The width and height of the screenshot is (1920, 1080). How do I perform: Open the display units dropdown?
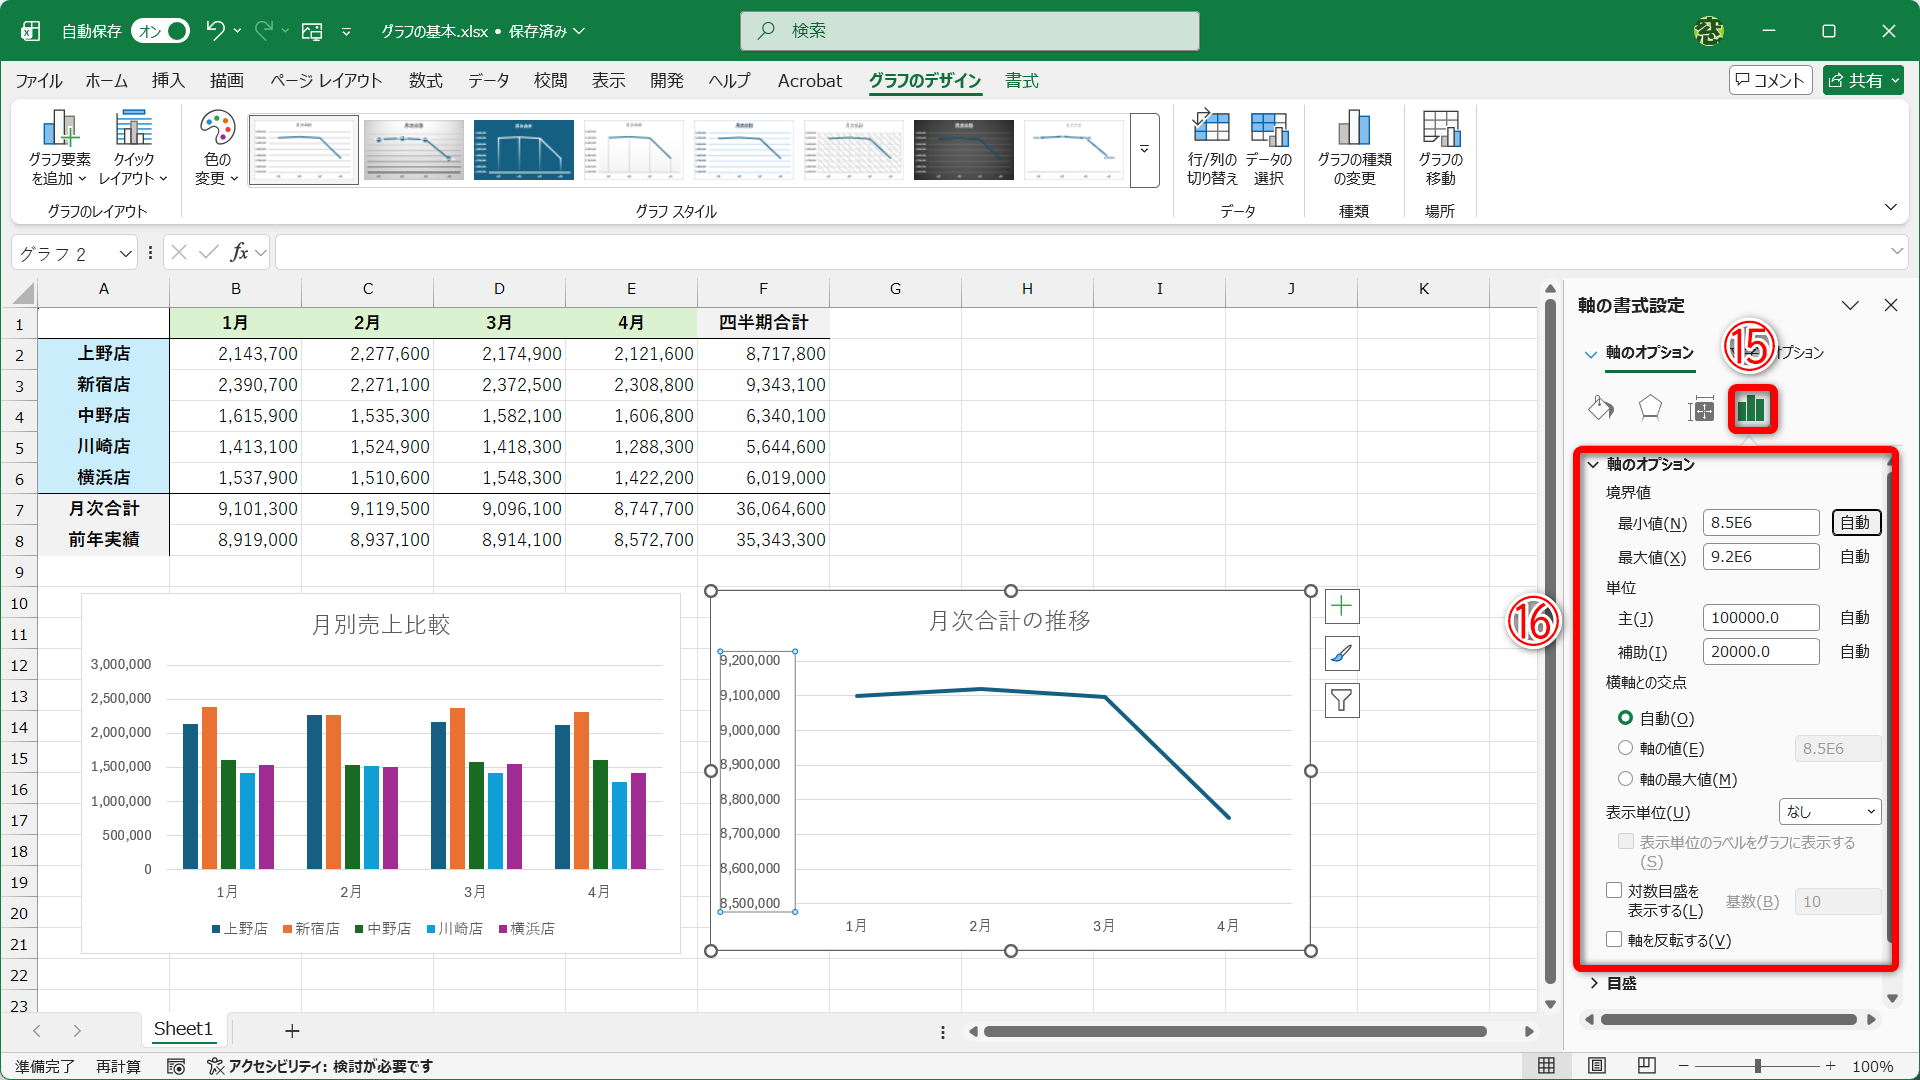coord(1829,812)
